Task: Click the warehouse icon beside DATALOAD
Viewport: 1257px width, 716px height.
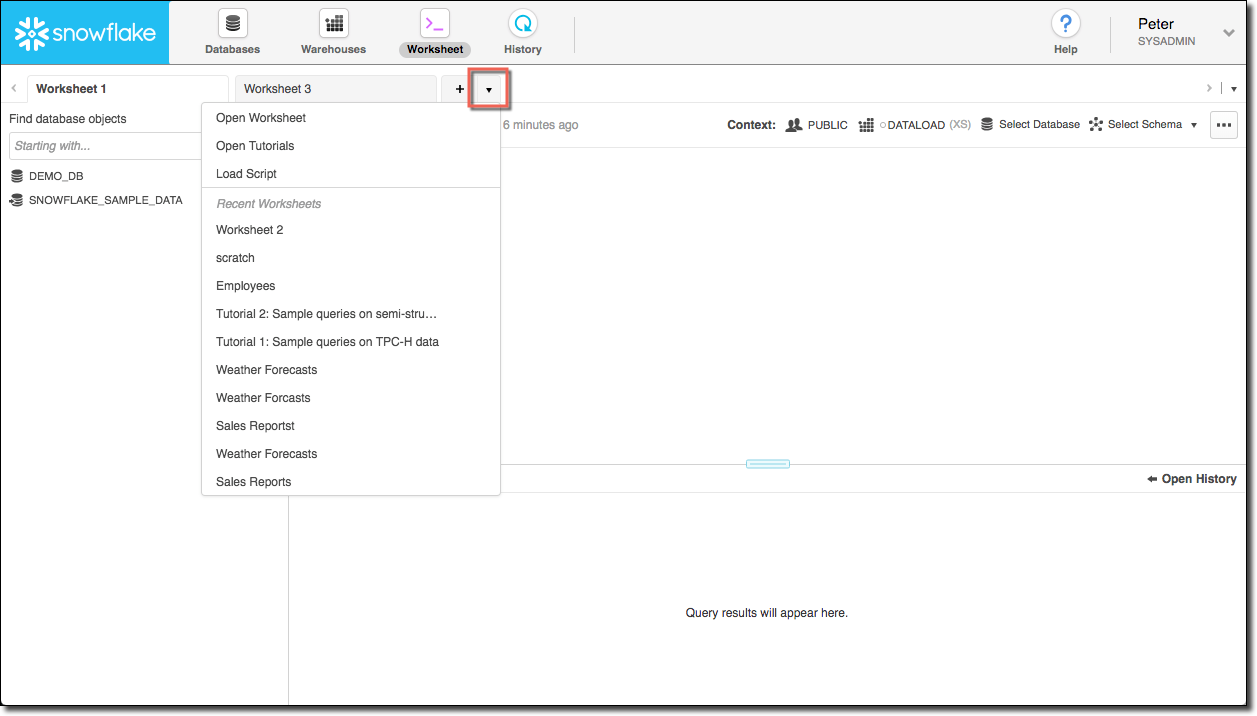Action: [x=866, y=125]
